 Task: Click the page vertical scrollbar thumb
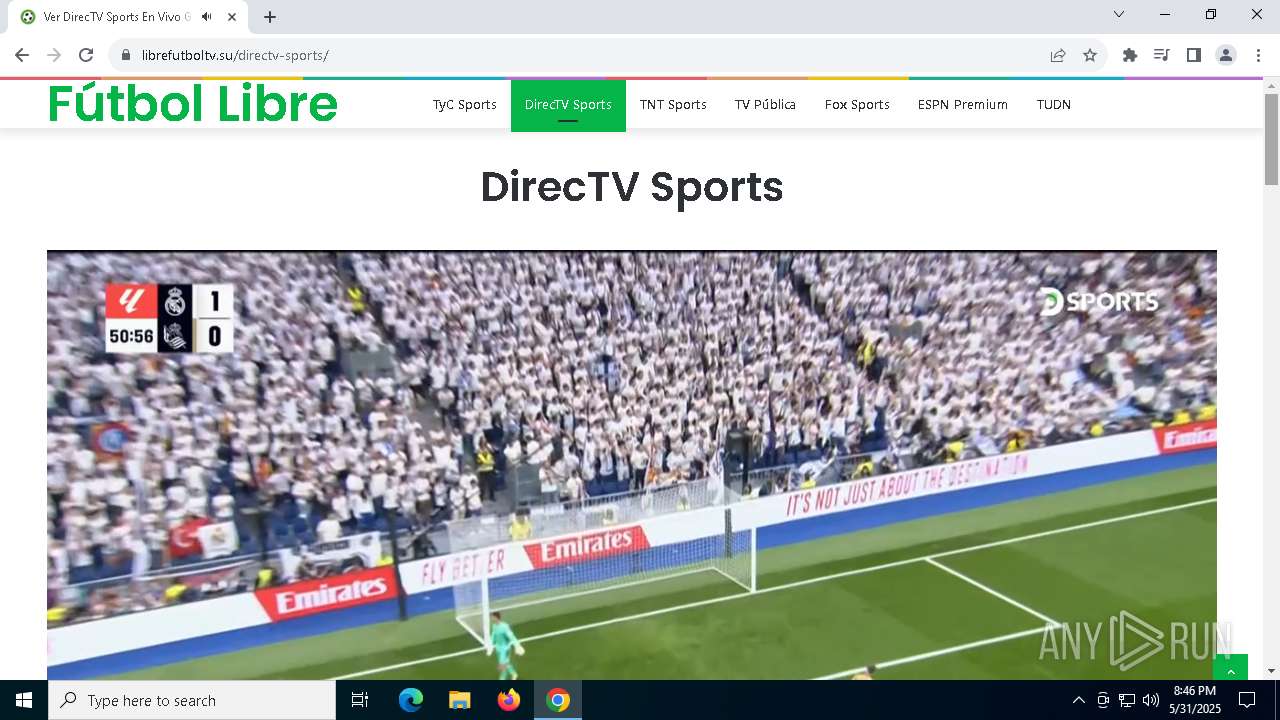[x=1272, y=139]
